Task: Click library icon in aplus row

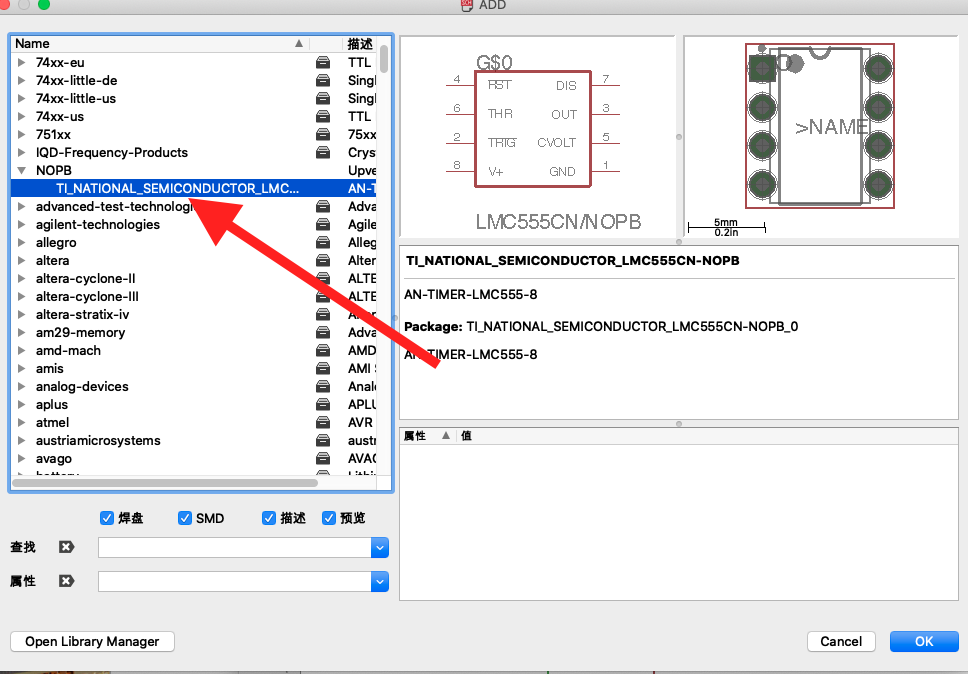Action: (322, 404)
